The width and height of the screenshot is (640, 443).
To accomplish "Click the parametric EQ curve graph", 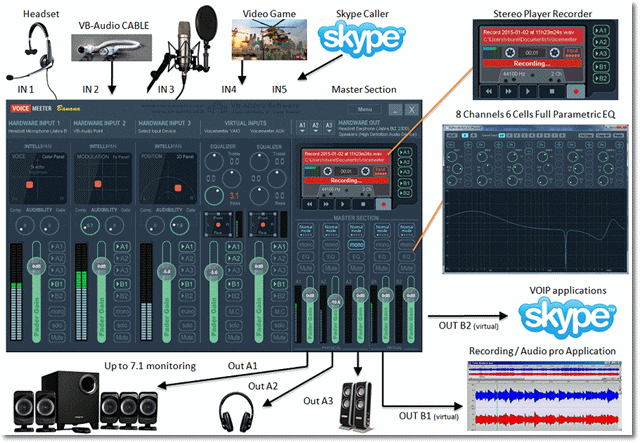I will click(x=535, y=231).
